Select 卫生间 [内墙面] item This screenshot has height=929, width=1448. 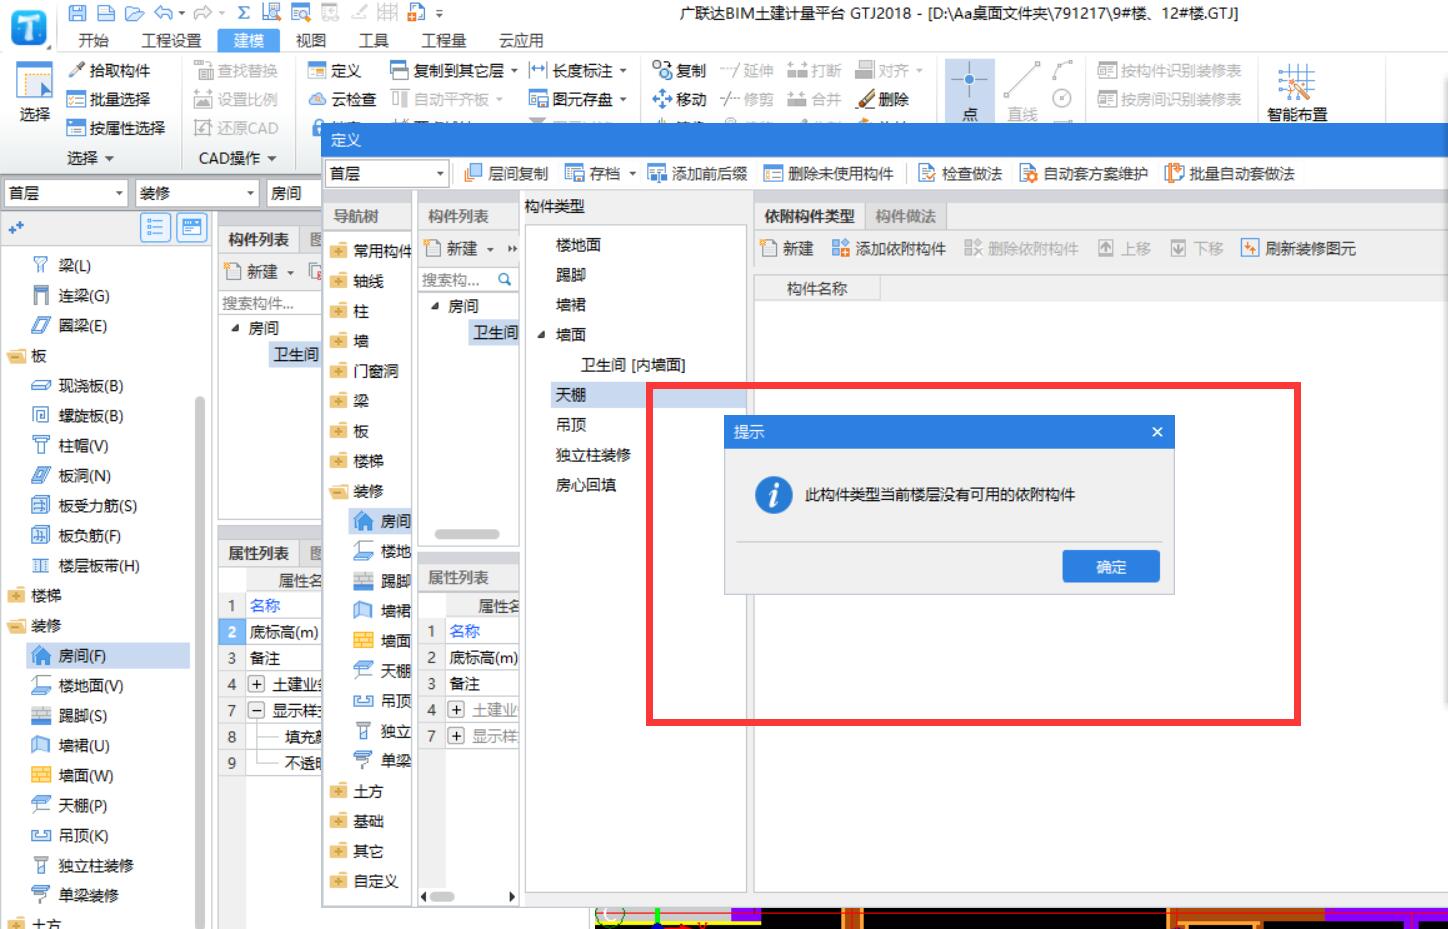[633, 365]
